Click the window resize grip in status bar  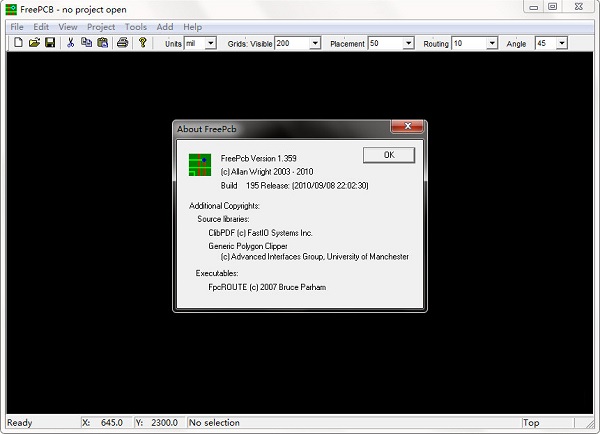590,424
